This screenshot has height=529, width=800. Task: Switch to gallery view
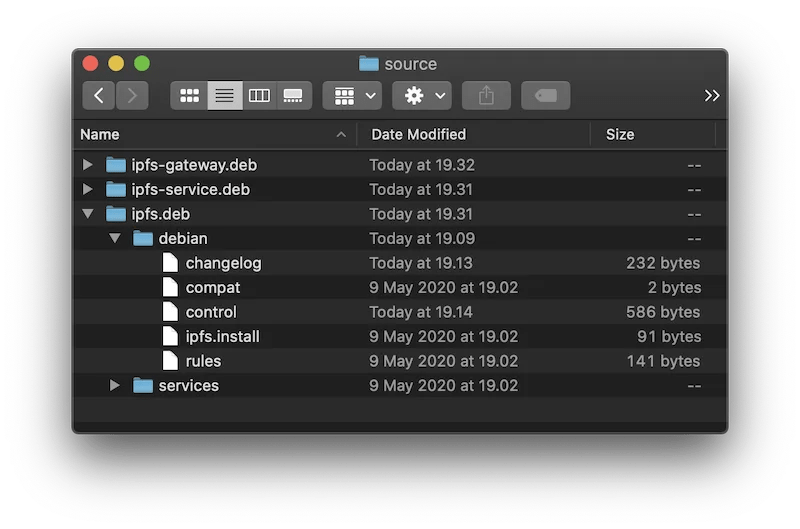[x=293, y=95]
